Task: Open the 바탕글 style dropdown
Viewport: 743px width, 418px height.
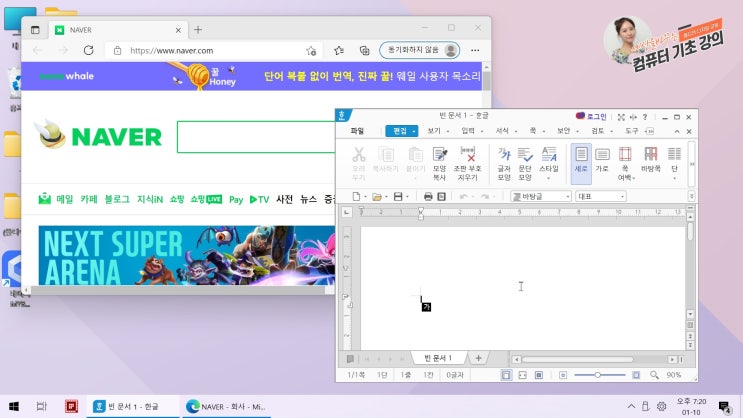Action: pos(541,196)
